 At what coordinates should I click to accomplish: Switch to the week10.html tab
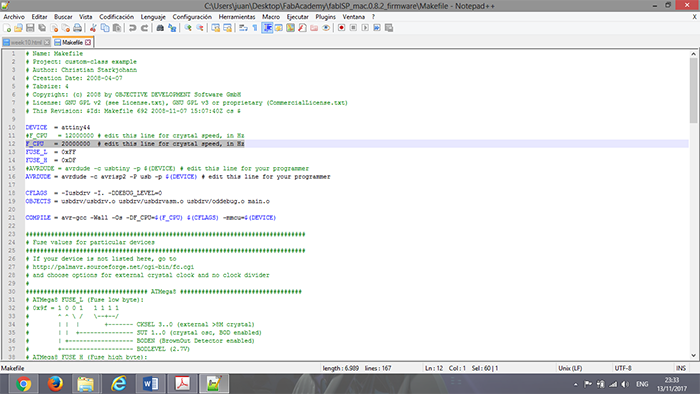pyautogui.click(x=26, y=42)
